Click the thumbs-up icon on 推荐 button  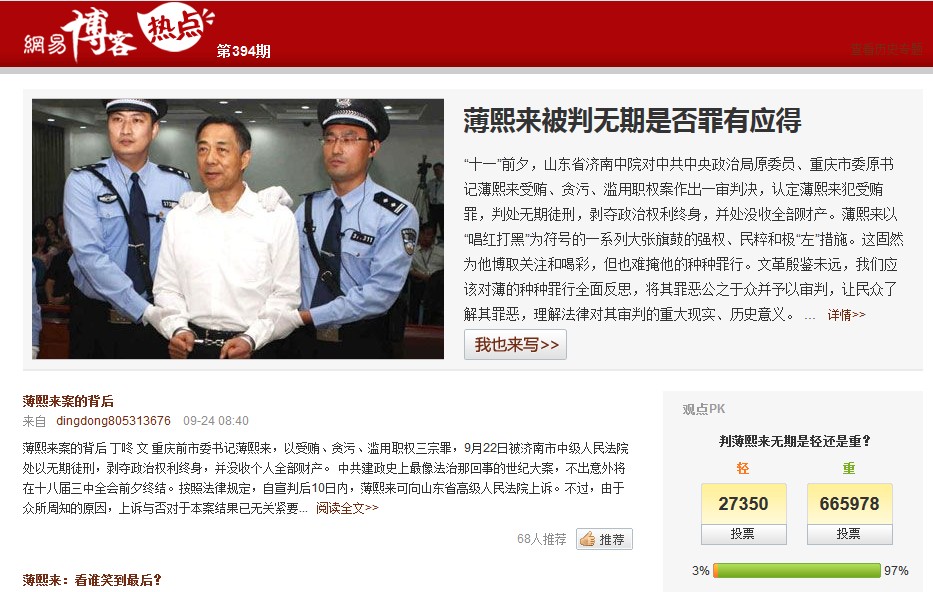[587, 539]
